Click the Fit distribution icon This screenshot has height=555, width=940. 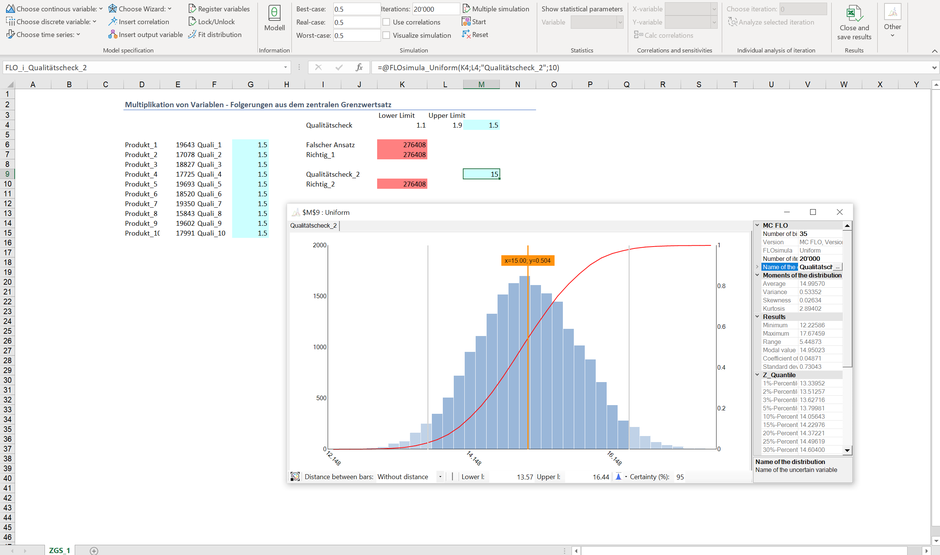[x=192, y=35]
